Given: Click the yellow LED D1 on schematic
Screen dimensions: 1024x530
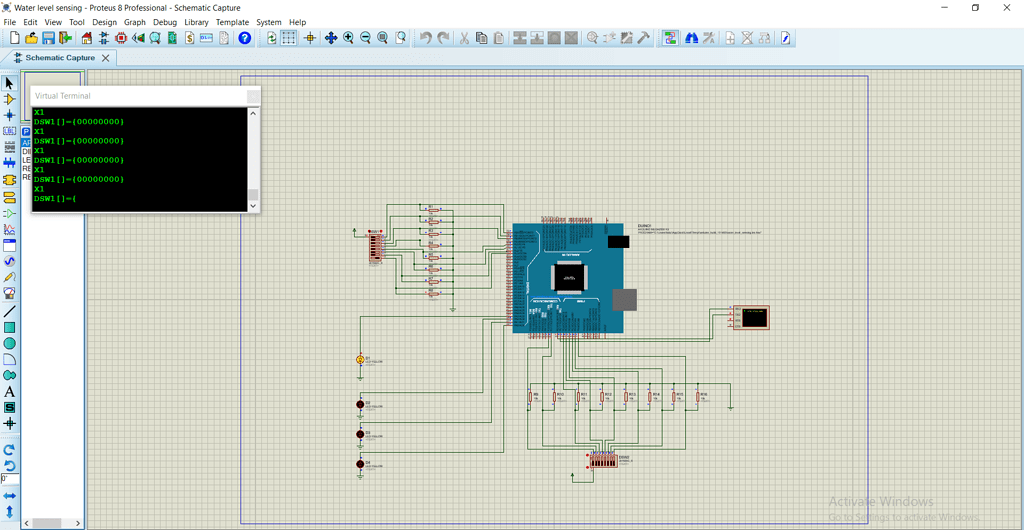Looking at the screenshot, I should tap(361, 359).
